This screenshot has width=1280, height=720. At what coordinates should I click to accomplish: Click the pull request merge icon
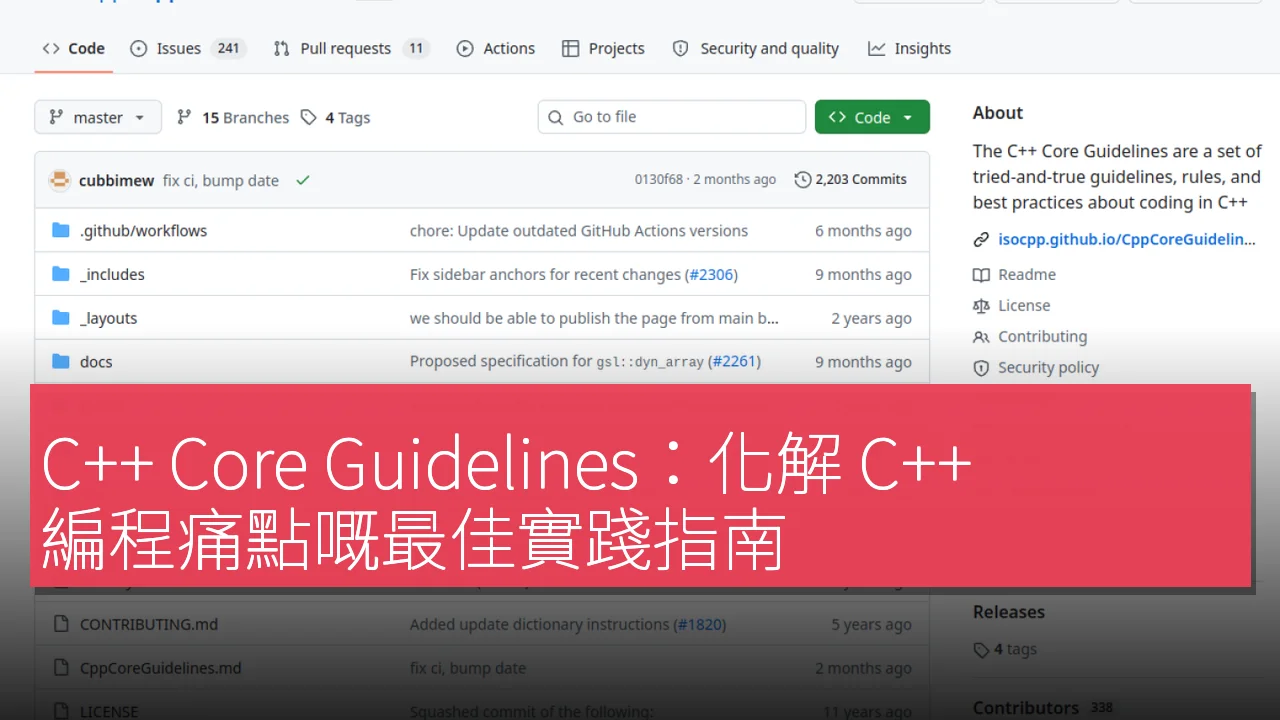point(282,48)
